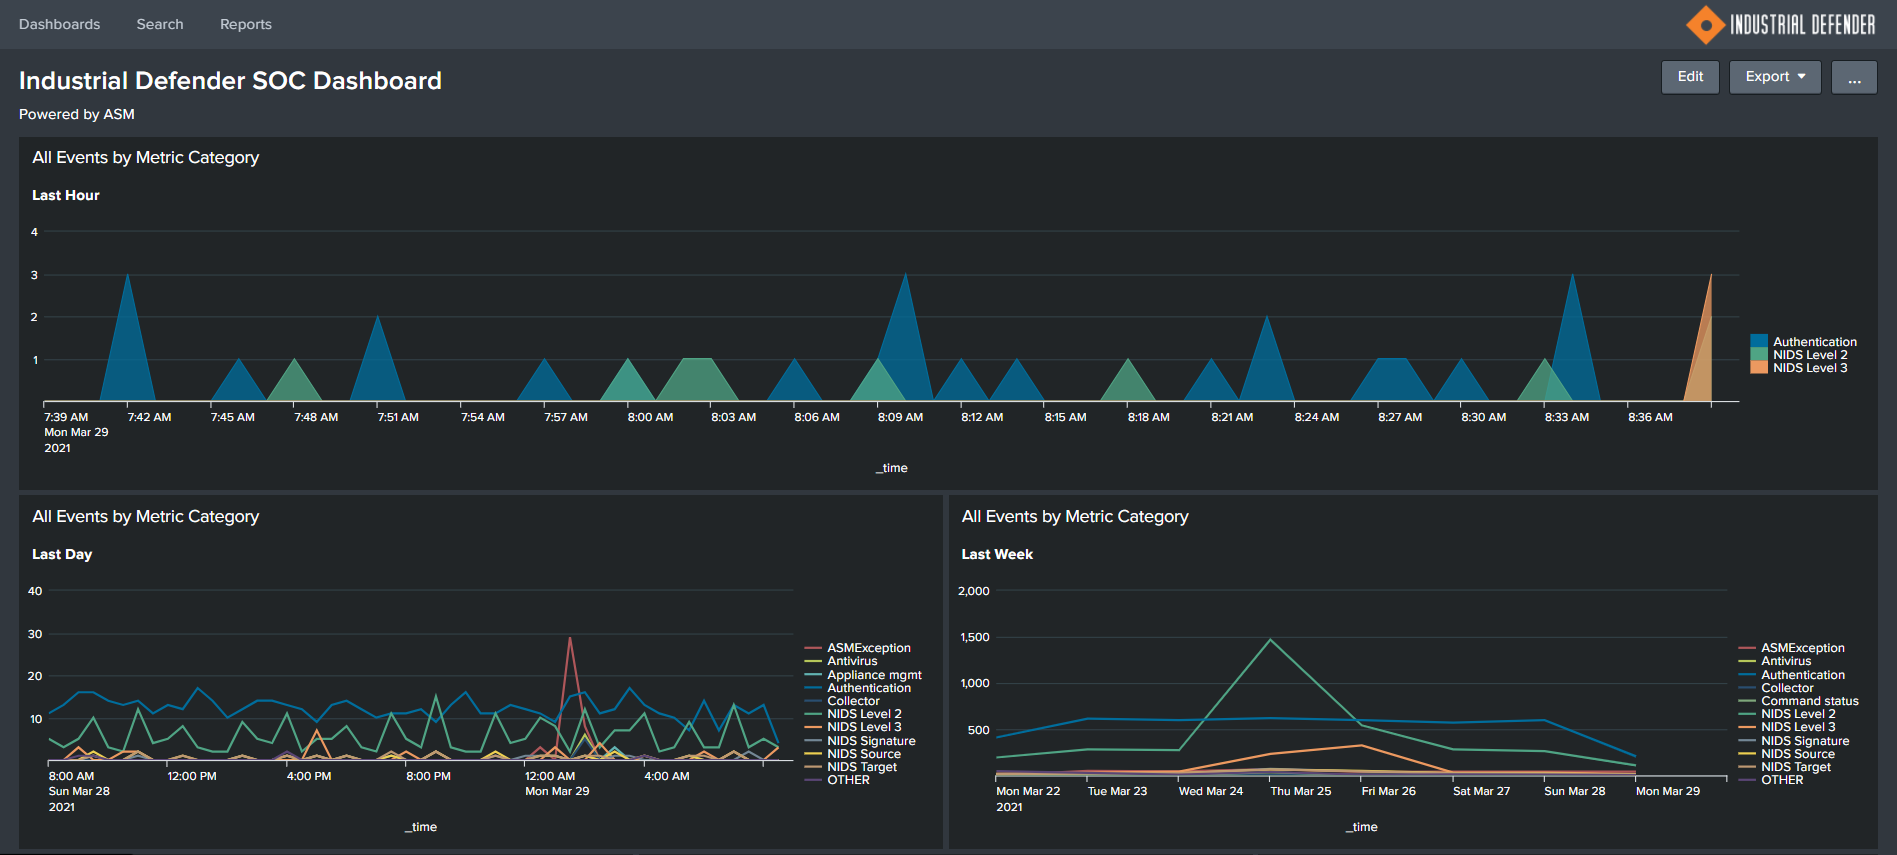Select Authentication legend in Last Week chart
The height and width of the screenshot is (855, 1897).
click(1792, 675)
